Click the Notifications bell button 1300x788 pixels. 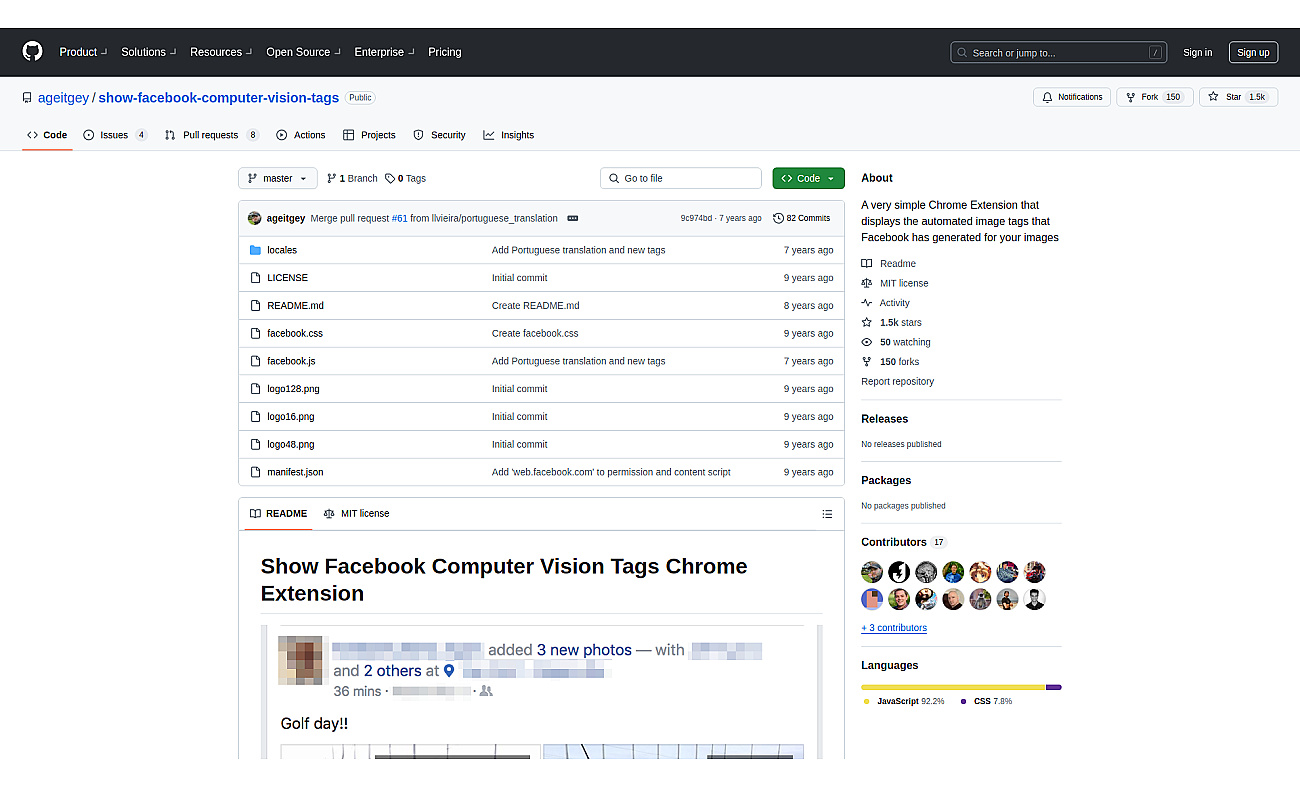pos(1072,97)
